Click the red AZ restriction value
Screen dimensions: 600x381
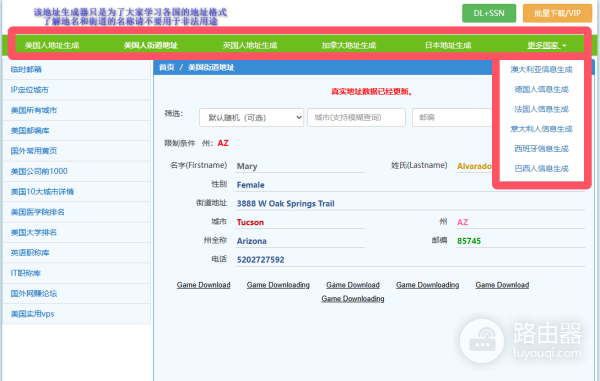pos(223,143)
